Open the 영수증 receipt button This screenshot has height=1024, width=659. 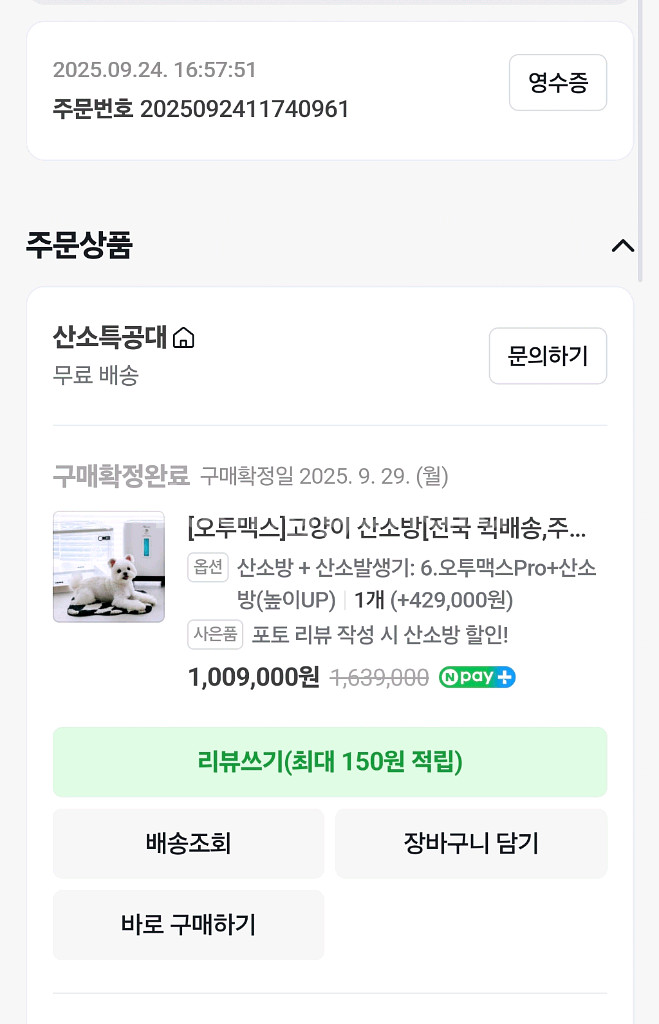[557, 82]
